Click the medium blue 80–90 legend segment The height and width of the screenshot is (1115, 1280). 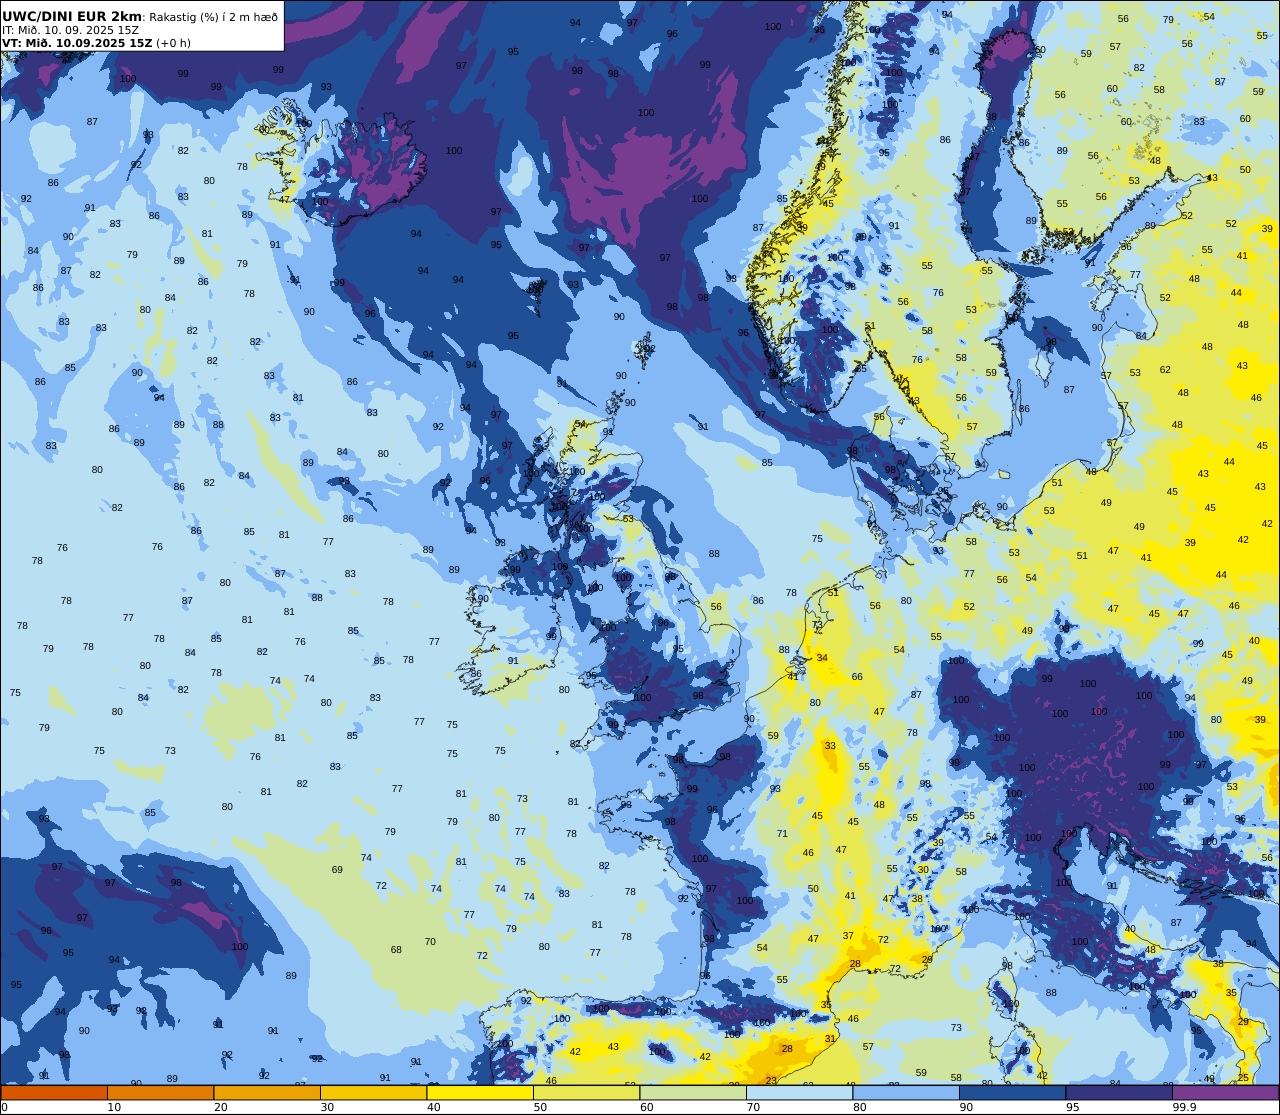(906, 1093)
